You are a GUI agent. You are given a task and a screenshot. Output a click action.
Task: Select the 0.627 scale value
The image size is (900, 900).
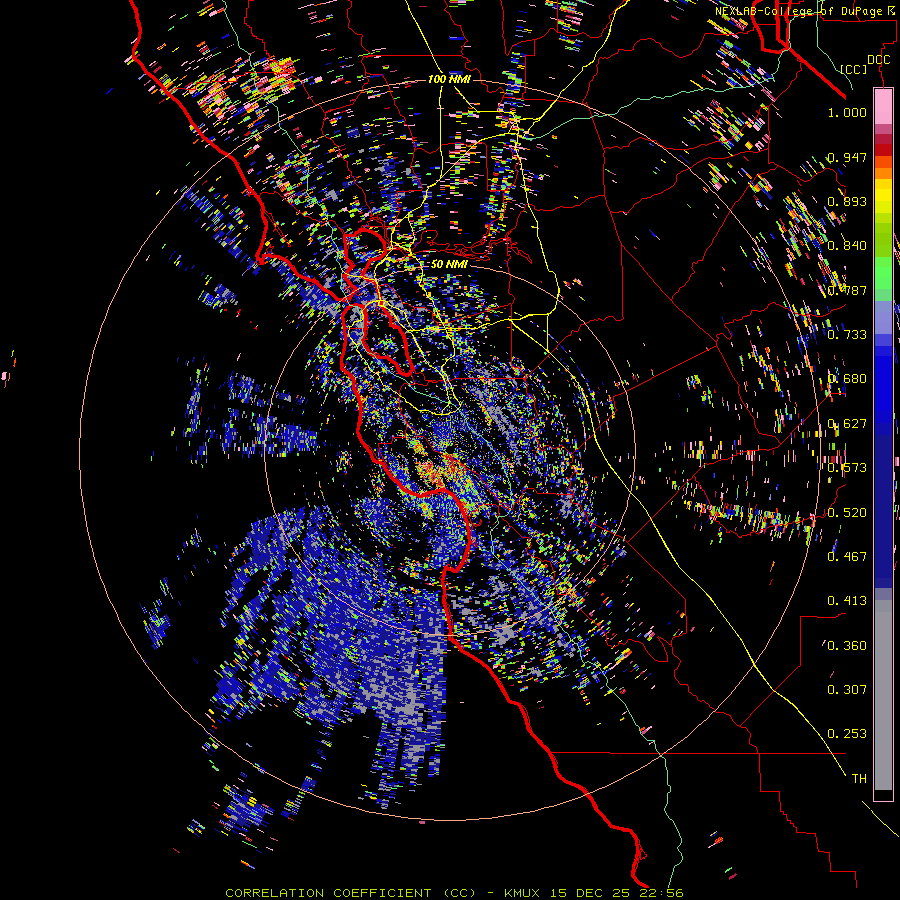[847, 424]
